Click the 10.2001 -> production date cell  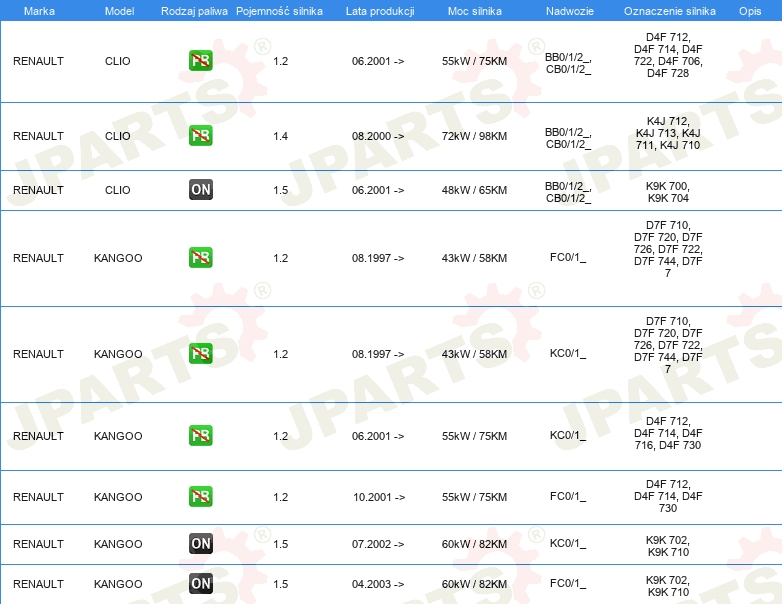(379, 497)
